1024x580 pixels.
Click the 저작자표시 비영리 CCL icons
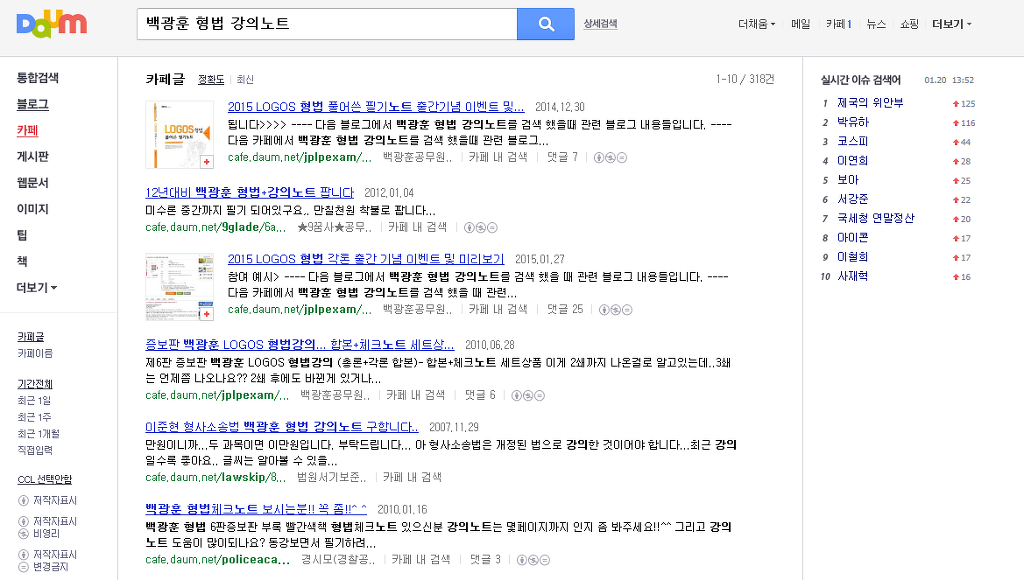point(24,527)
